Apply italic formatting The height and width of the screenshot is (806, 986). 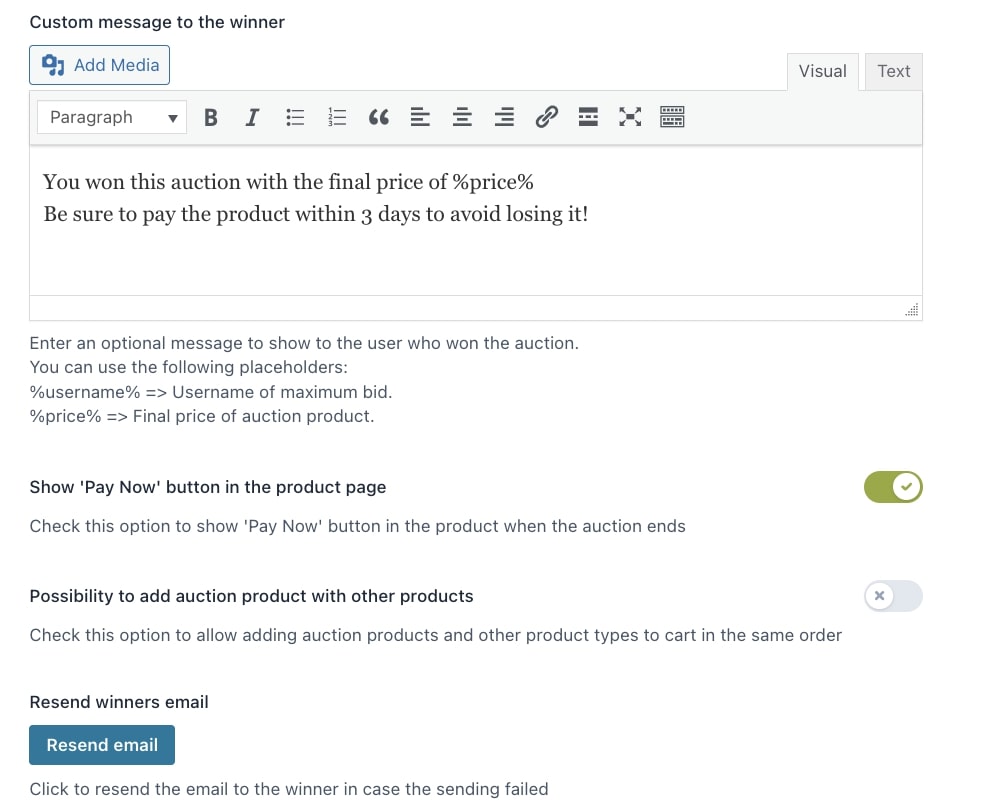(252, 117)
